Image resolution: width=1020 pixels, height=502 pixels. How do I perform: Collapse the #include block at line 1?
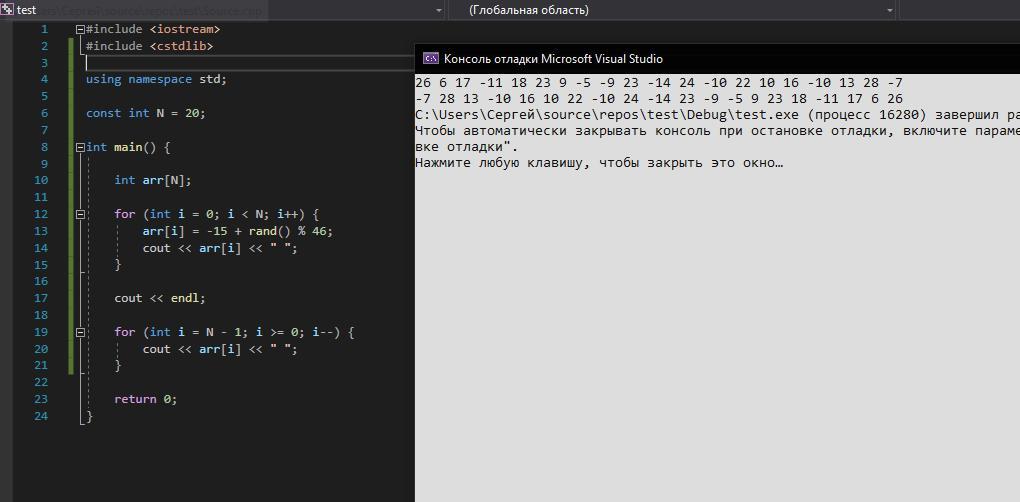pos(80,29)
